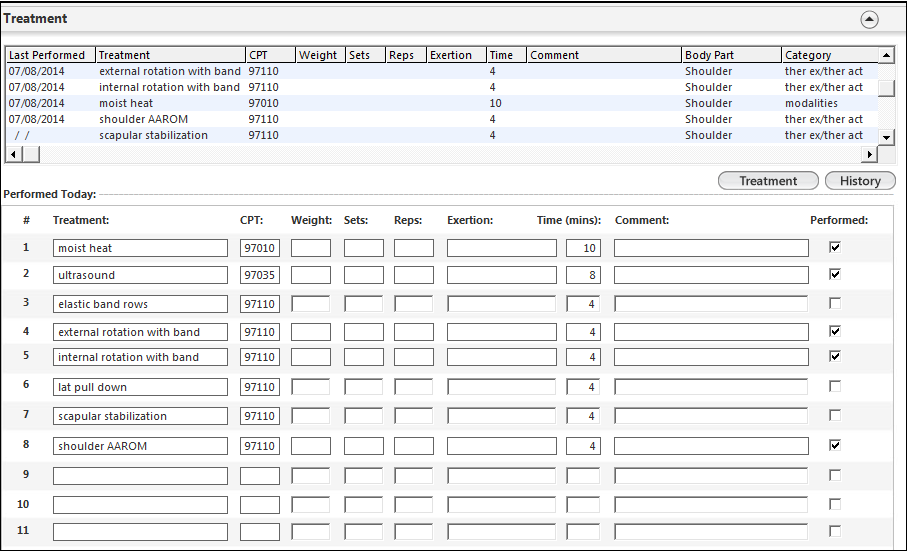Click horizontal scrollbar right arrow
The image size is (907, 551).
pyautogui.click(x=869, y=154)
